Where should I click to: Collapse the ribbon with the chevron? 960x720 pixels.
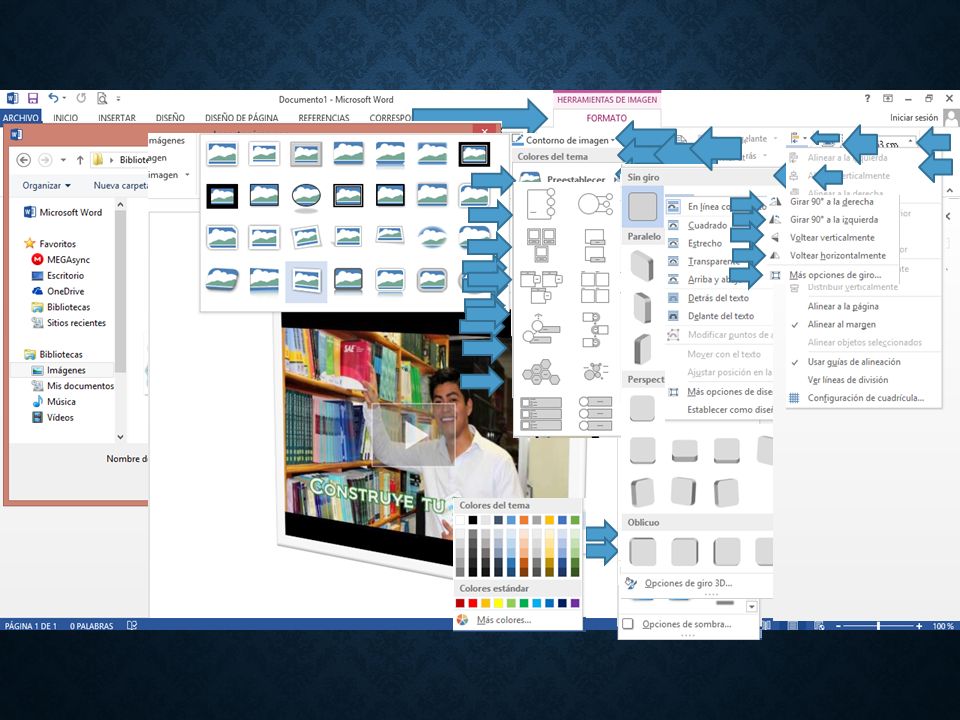[950, 190]
